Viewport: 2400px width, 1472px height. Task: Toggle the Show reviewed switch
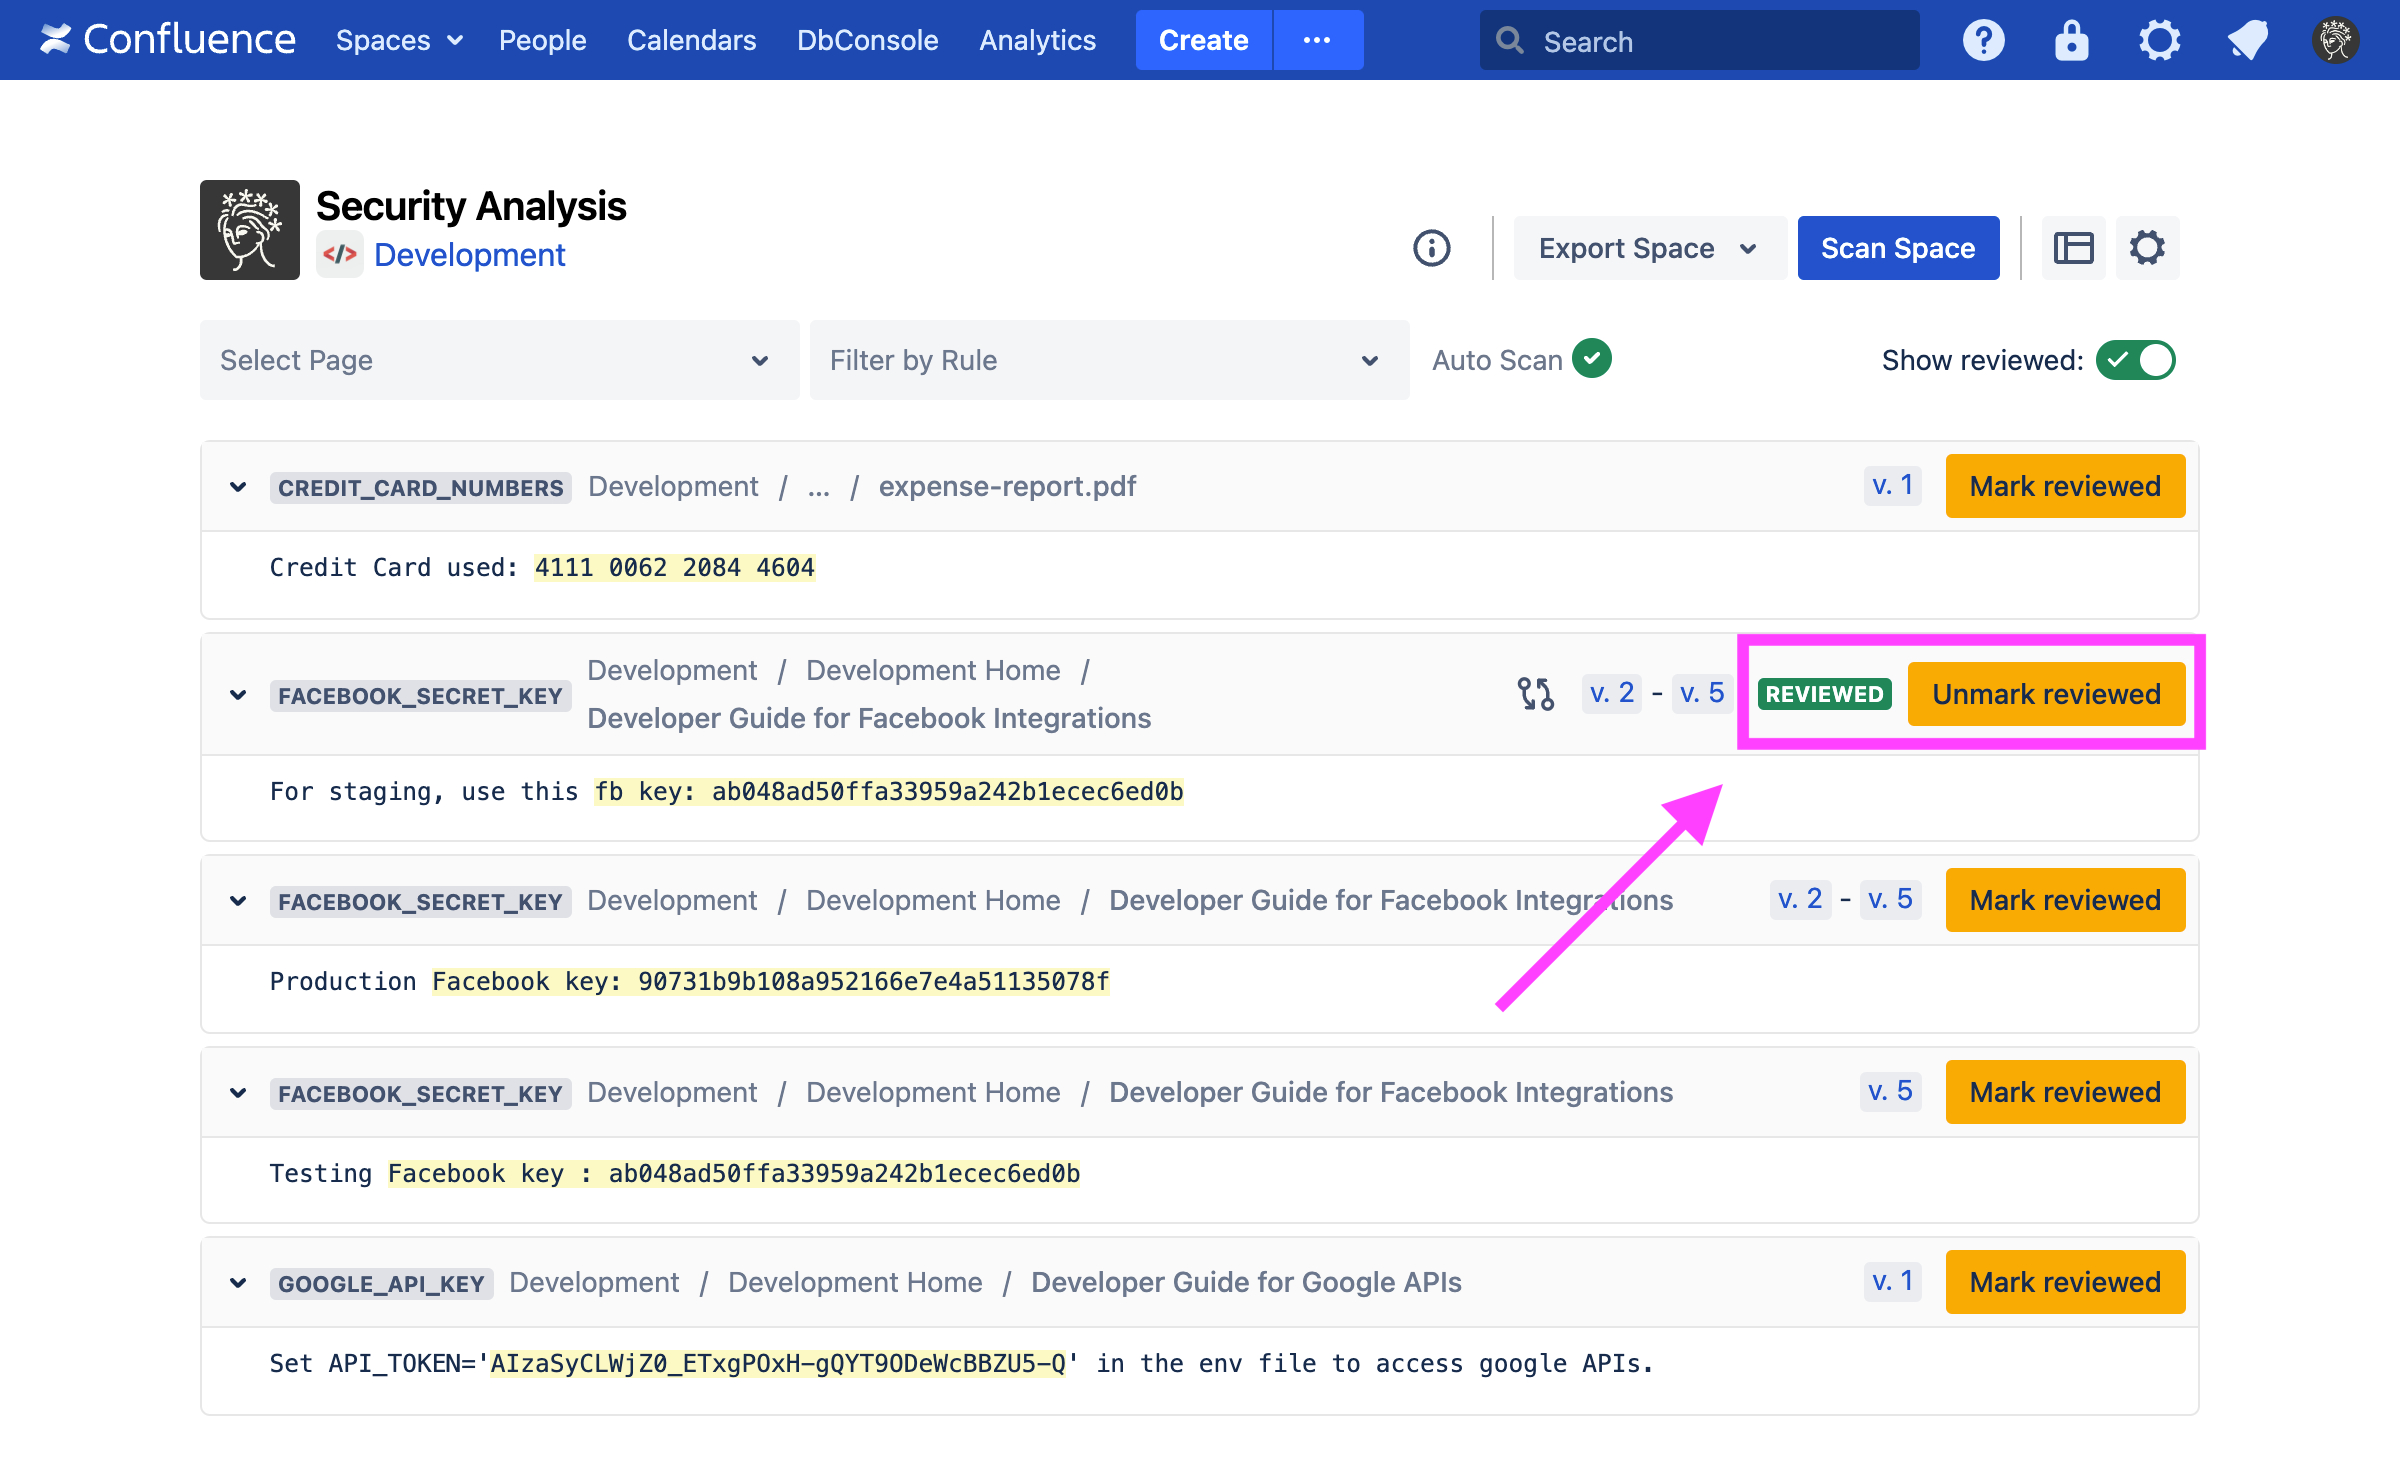pyautogui.click(x=2135, y=360)
